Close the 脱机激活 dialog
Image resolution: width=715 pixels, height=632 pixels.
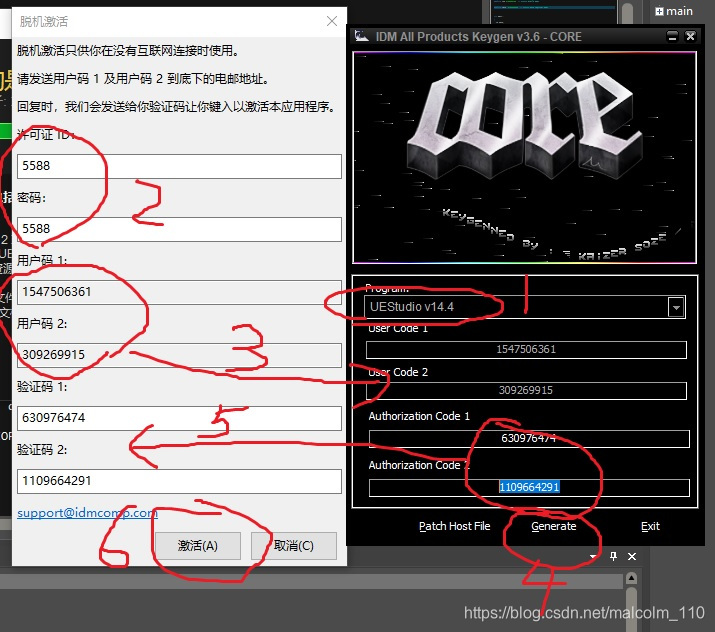tap(332, 21)
